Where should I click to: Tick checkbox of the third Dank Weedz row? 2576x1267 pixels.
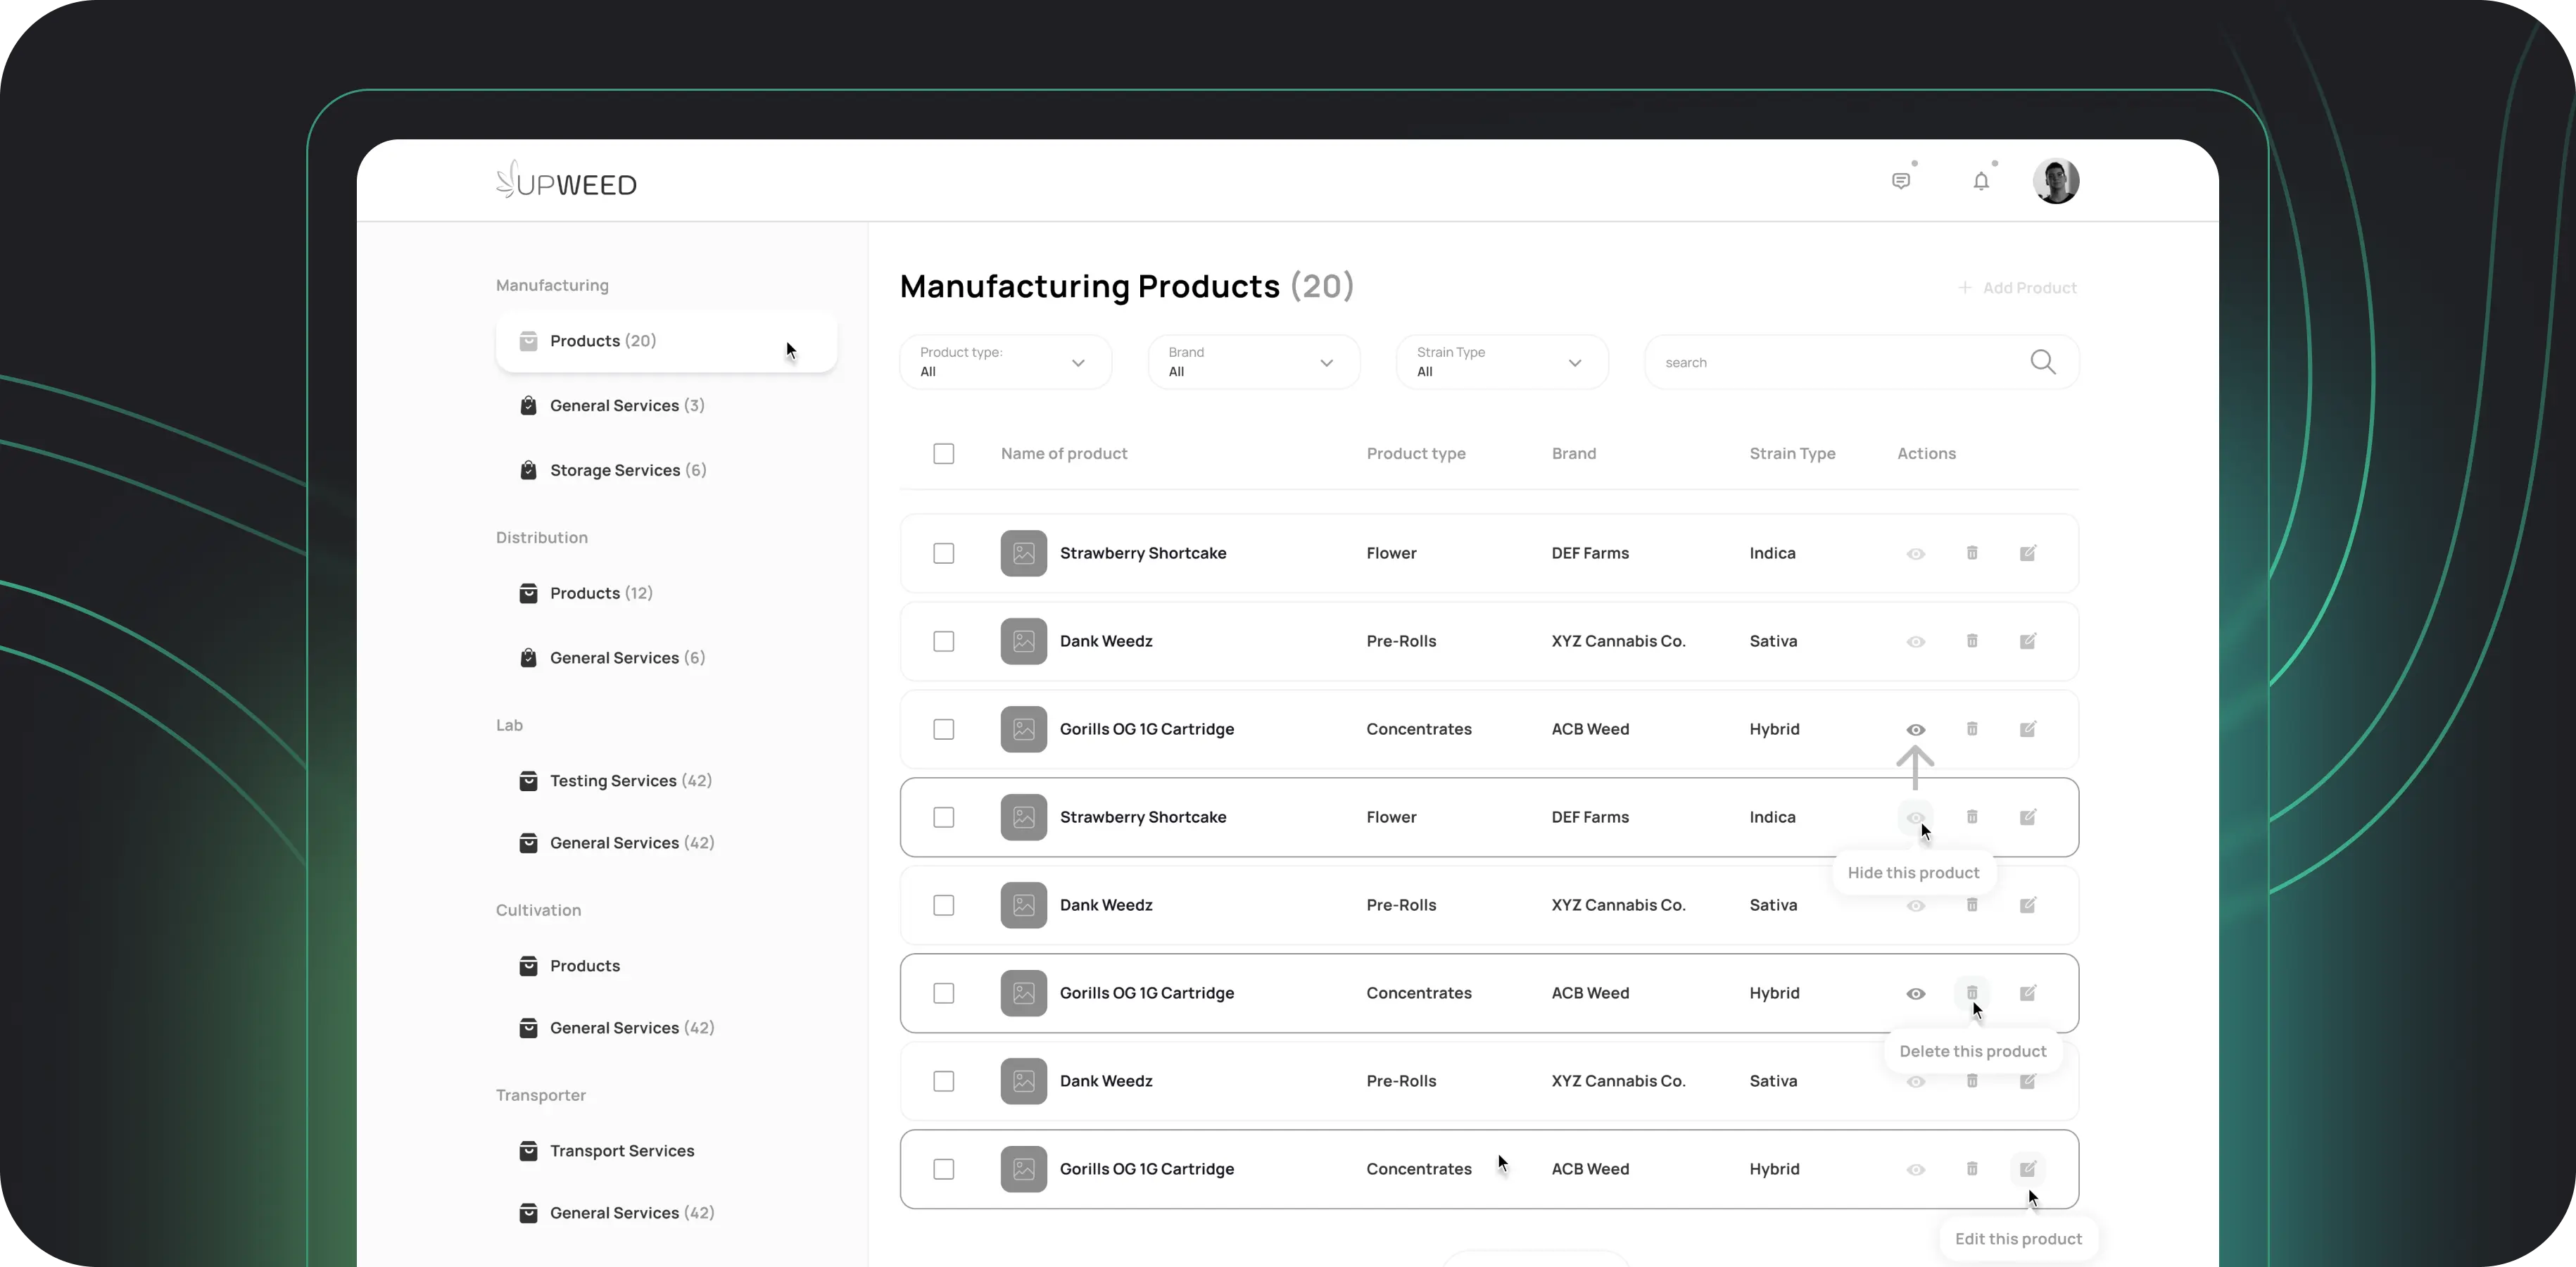(944, 1082)
